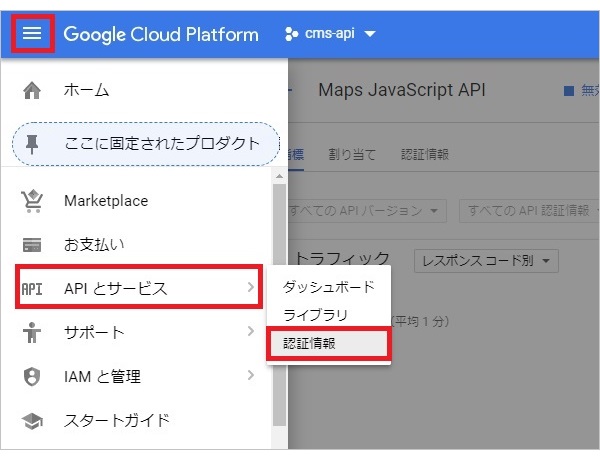Click the sidebar scrollbar up arrow
The width and height of the screenshot is (600, 465).
[279, 176]
